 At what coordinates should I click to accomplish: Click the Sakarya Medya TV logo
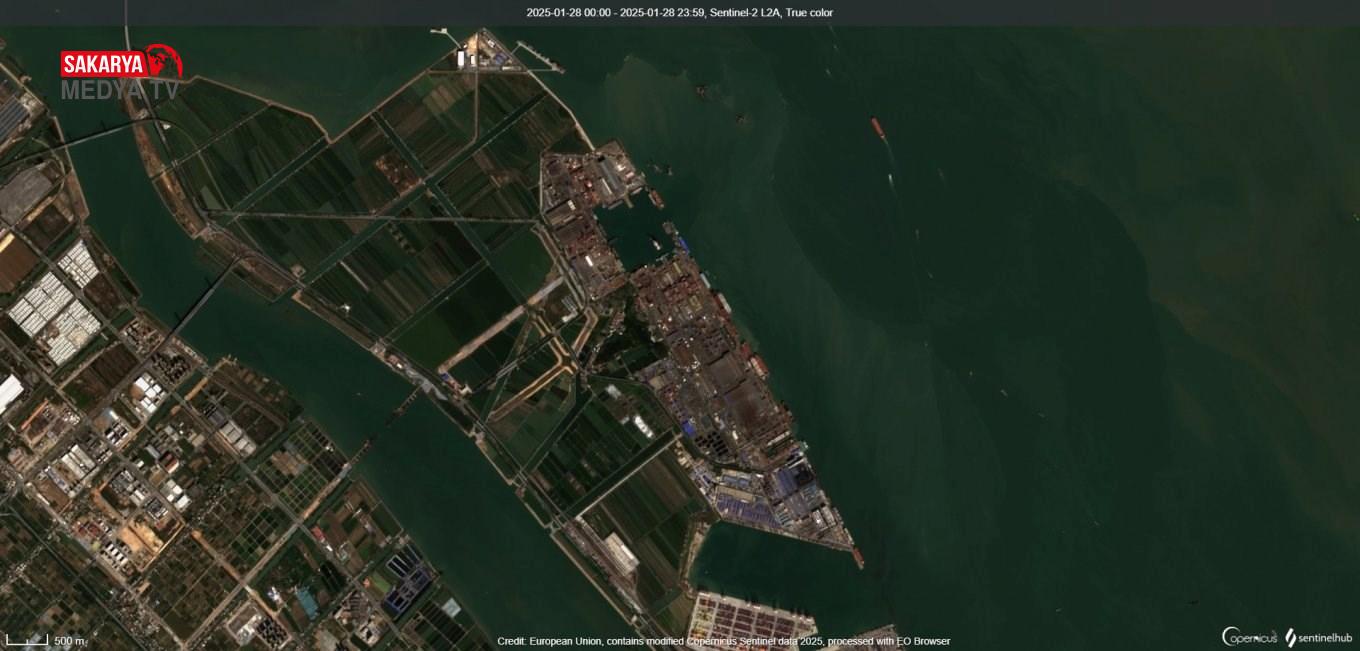120,74
